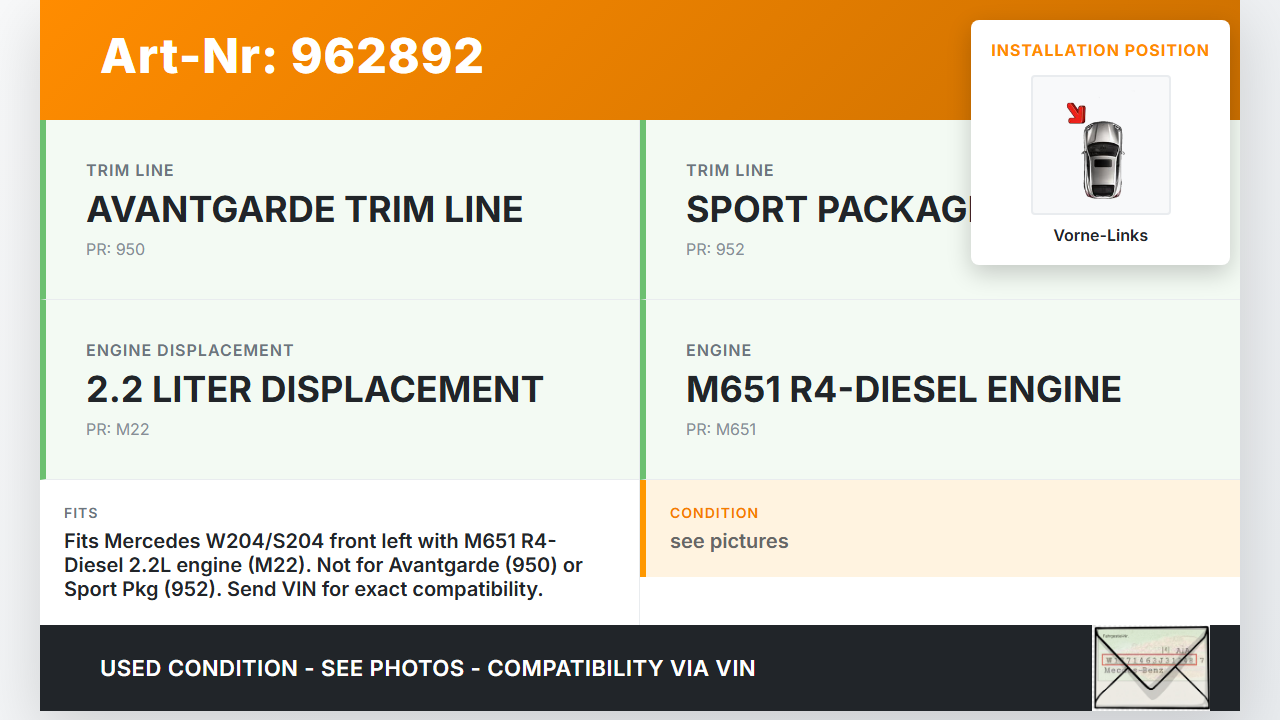The image size is (1280, 720).
Task: Select the 2.2 Liter Displacement card
Action: coord(342,390)
